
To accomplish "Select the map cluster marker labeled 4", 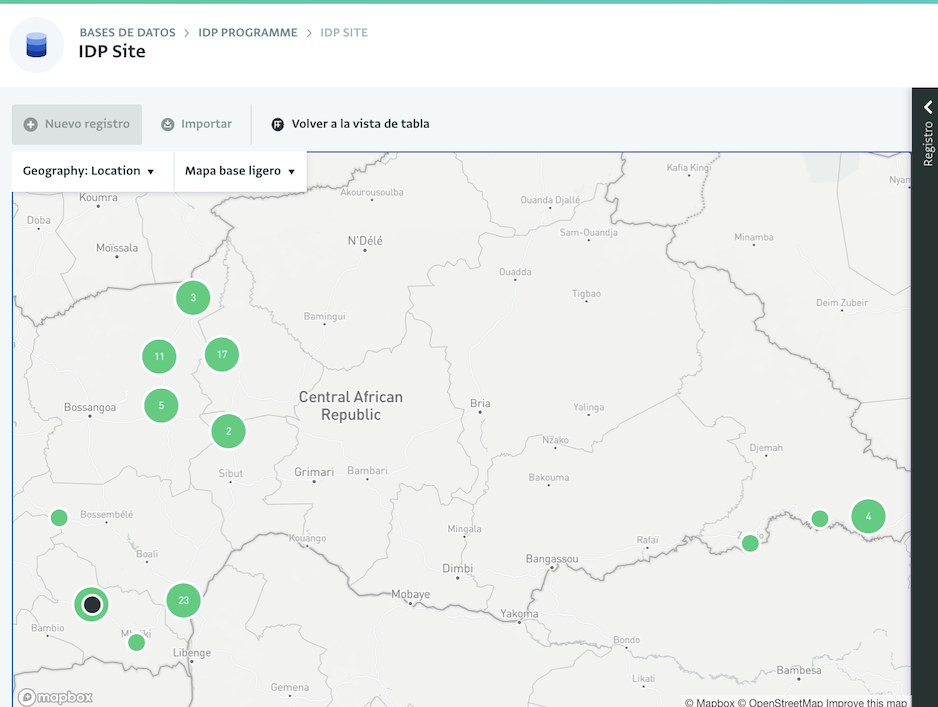I will click(x=869, y=516).
